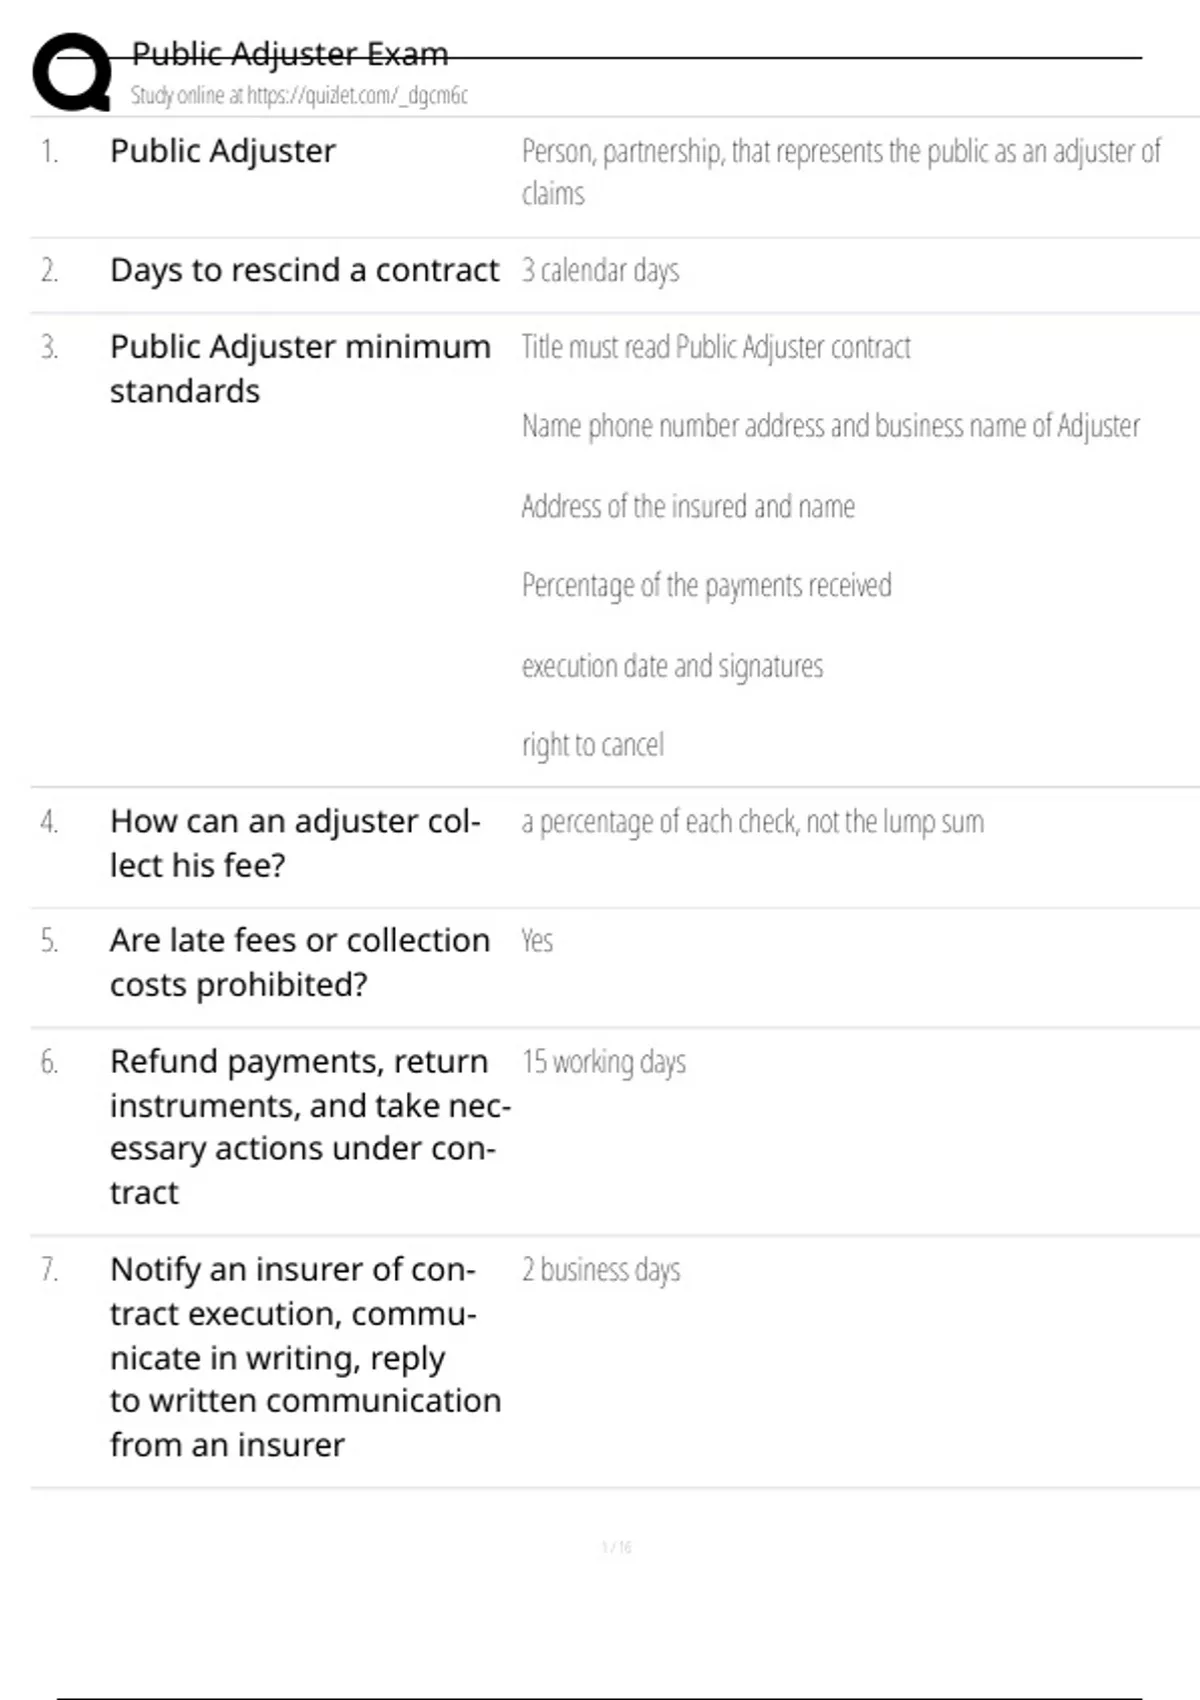Select 'Percentage of the payments received' text
Viewport: 1200px width, 1700px height.
click(x=706, y=586)
